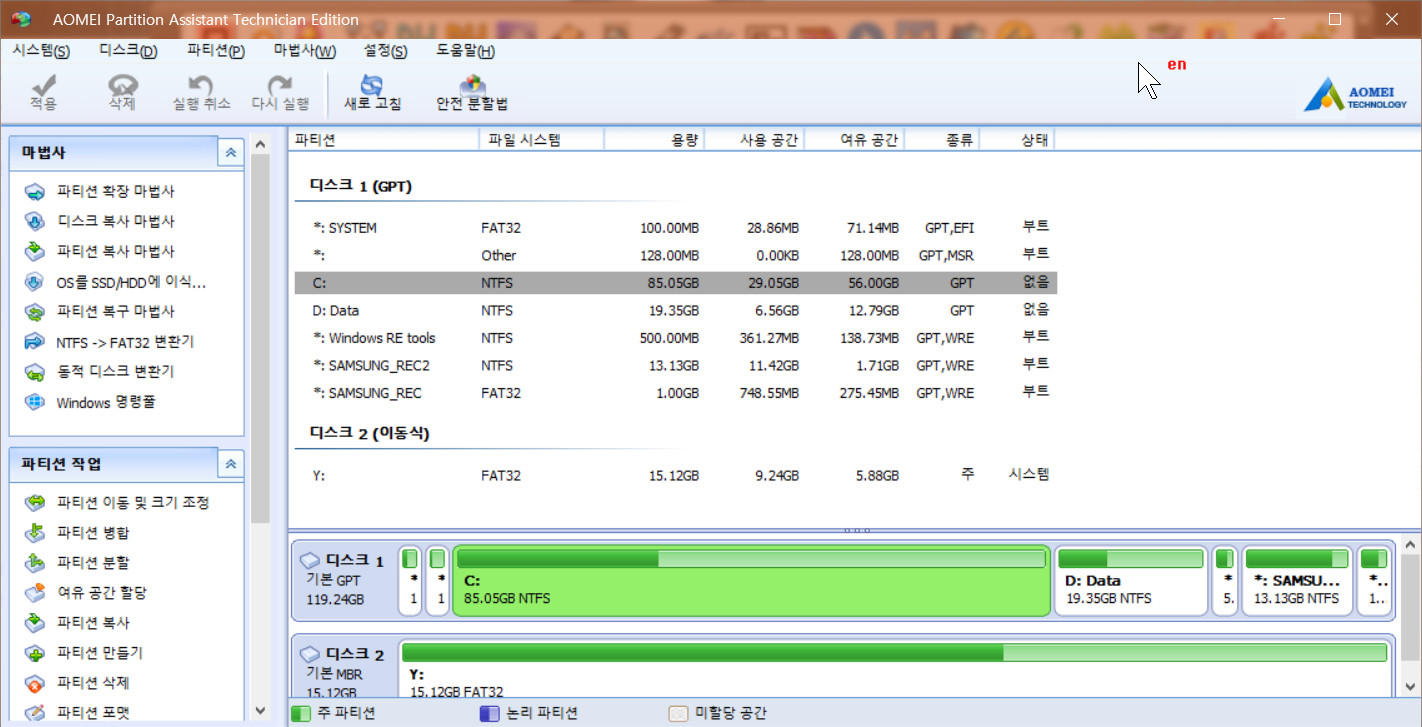Click the C: 85.05GB NTFS block
The image size is (1422, 727).
tap(752, 580)
